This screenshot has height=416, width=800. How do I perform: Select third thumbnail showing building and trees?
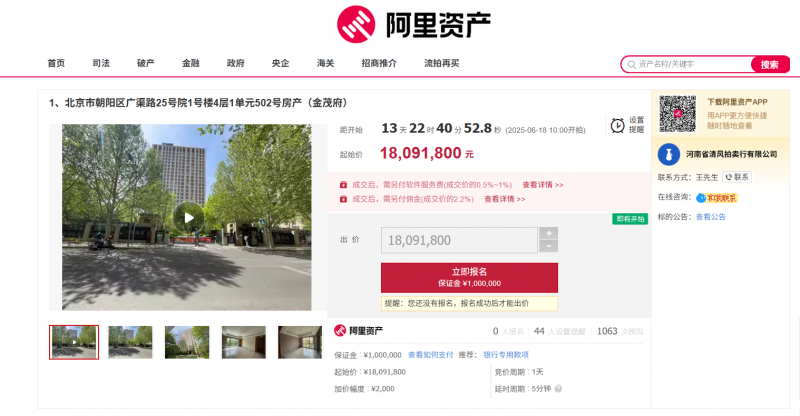click(x=187, y=342)
